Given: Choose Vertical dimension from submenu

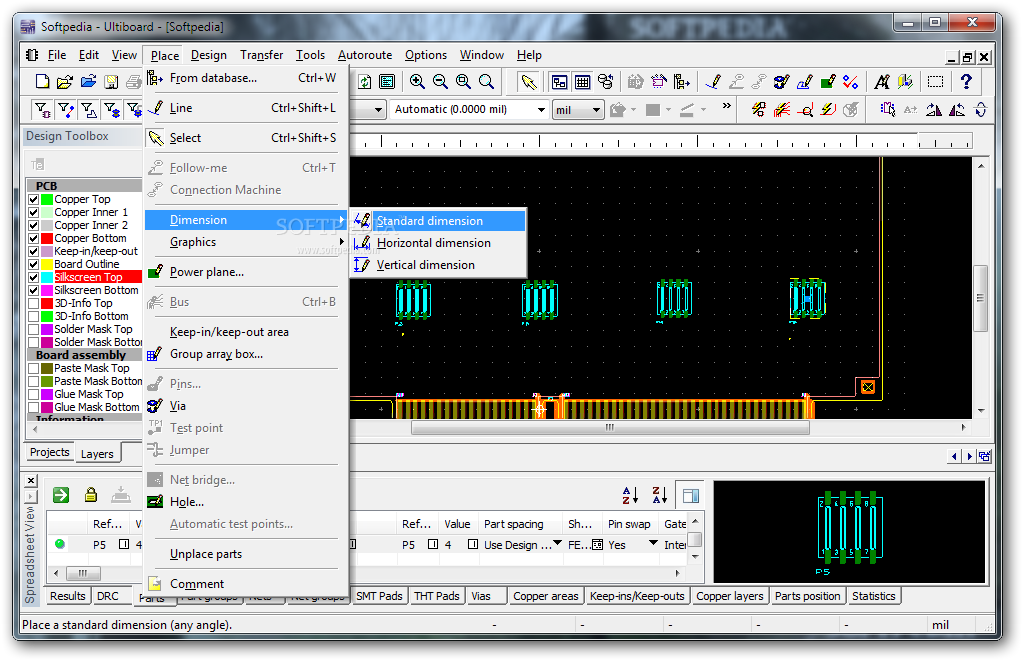Looking at the screenshot, I should (x=438, y=265).
